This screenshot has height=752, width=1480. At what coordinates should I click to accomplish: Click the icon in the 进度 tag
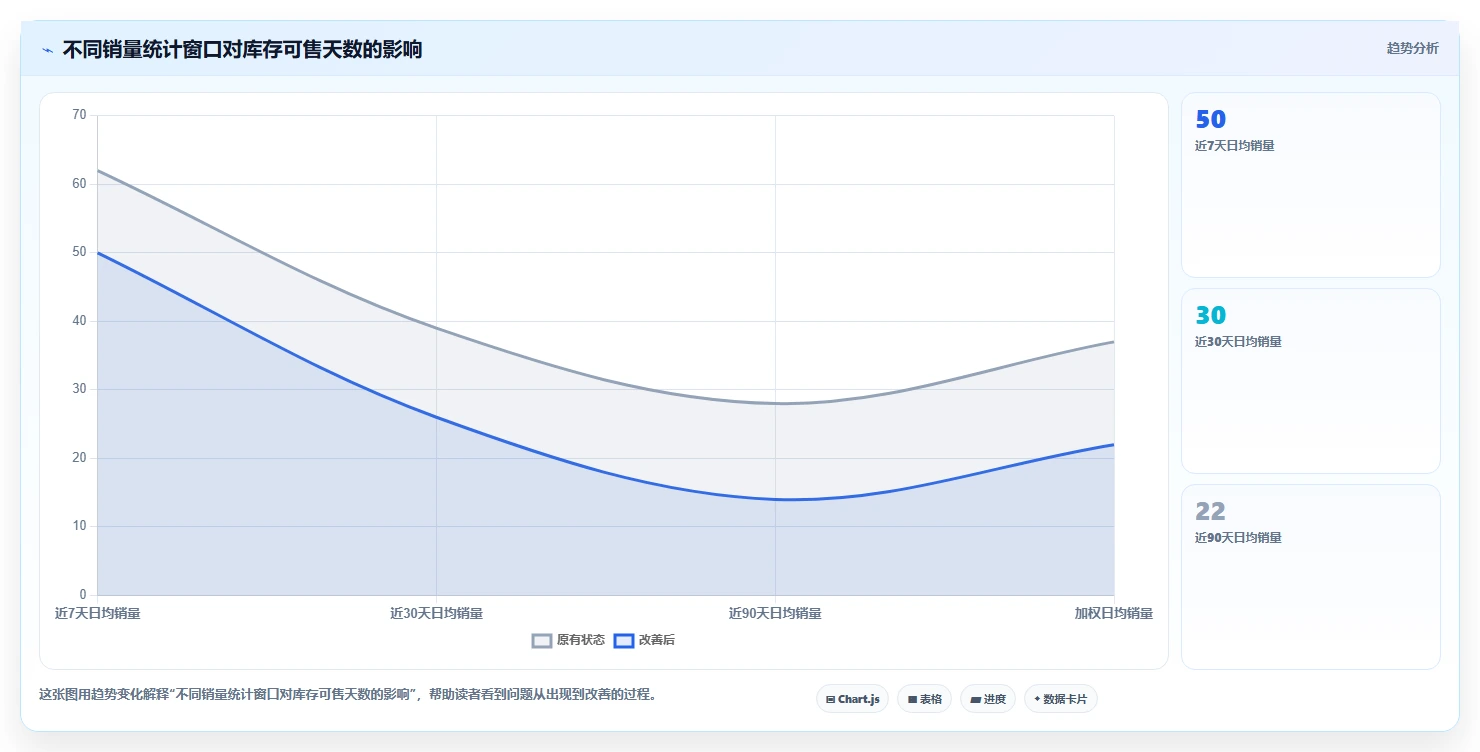975,700
